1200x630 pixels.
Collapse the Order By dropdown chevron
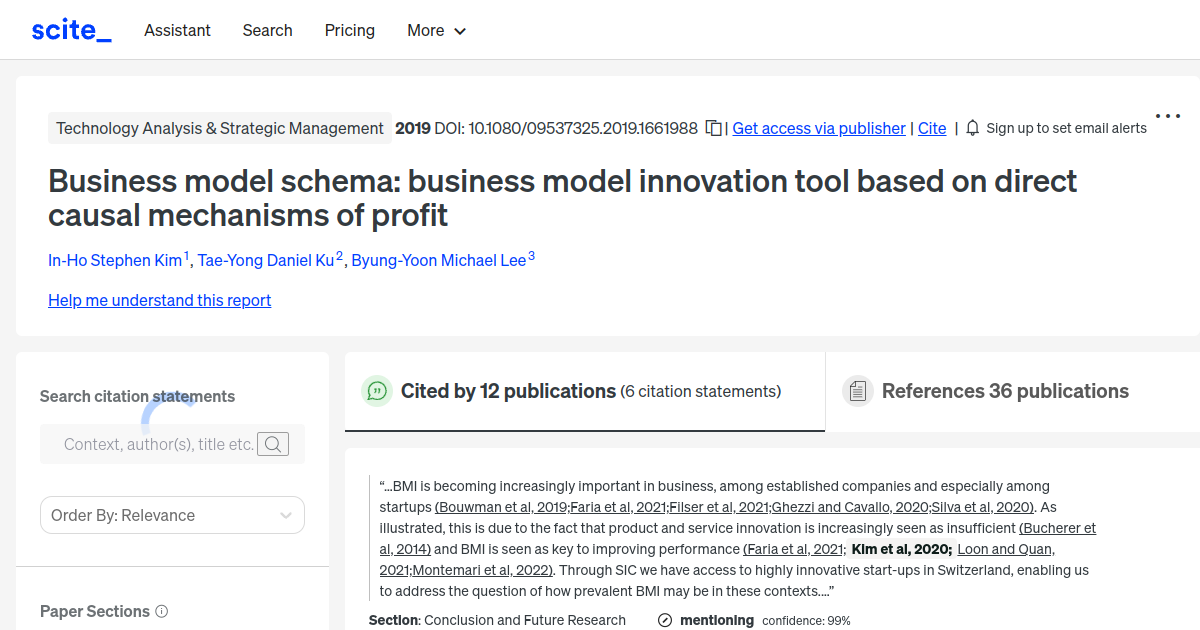click(x=284, y=514)
